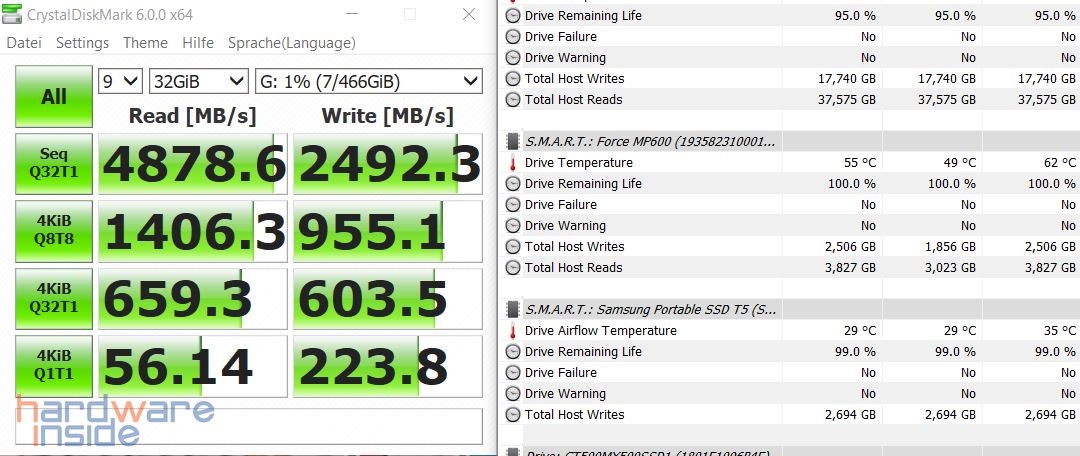This screenshot has width=1080, height=456.
Task: Click the 35 °C Drive Airflow Temperature value
Action: [1059, 331]
